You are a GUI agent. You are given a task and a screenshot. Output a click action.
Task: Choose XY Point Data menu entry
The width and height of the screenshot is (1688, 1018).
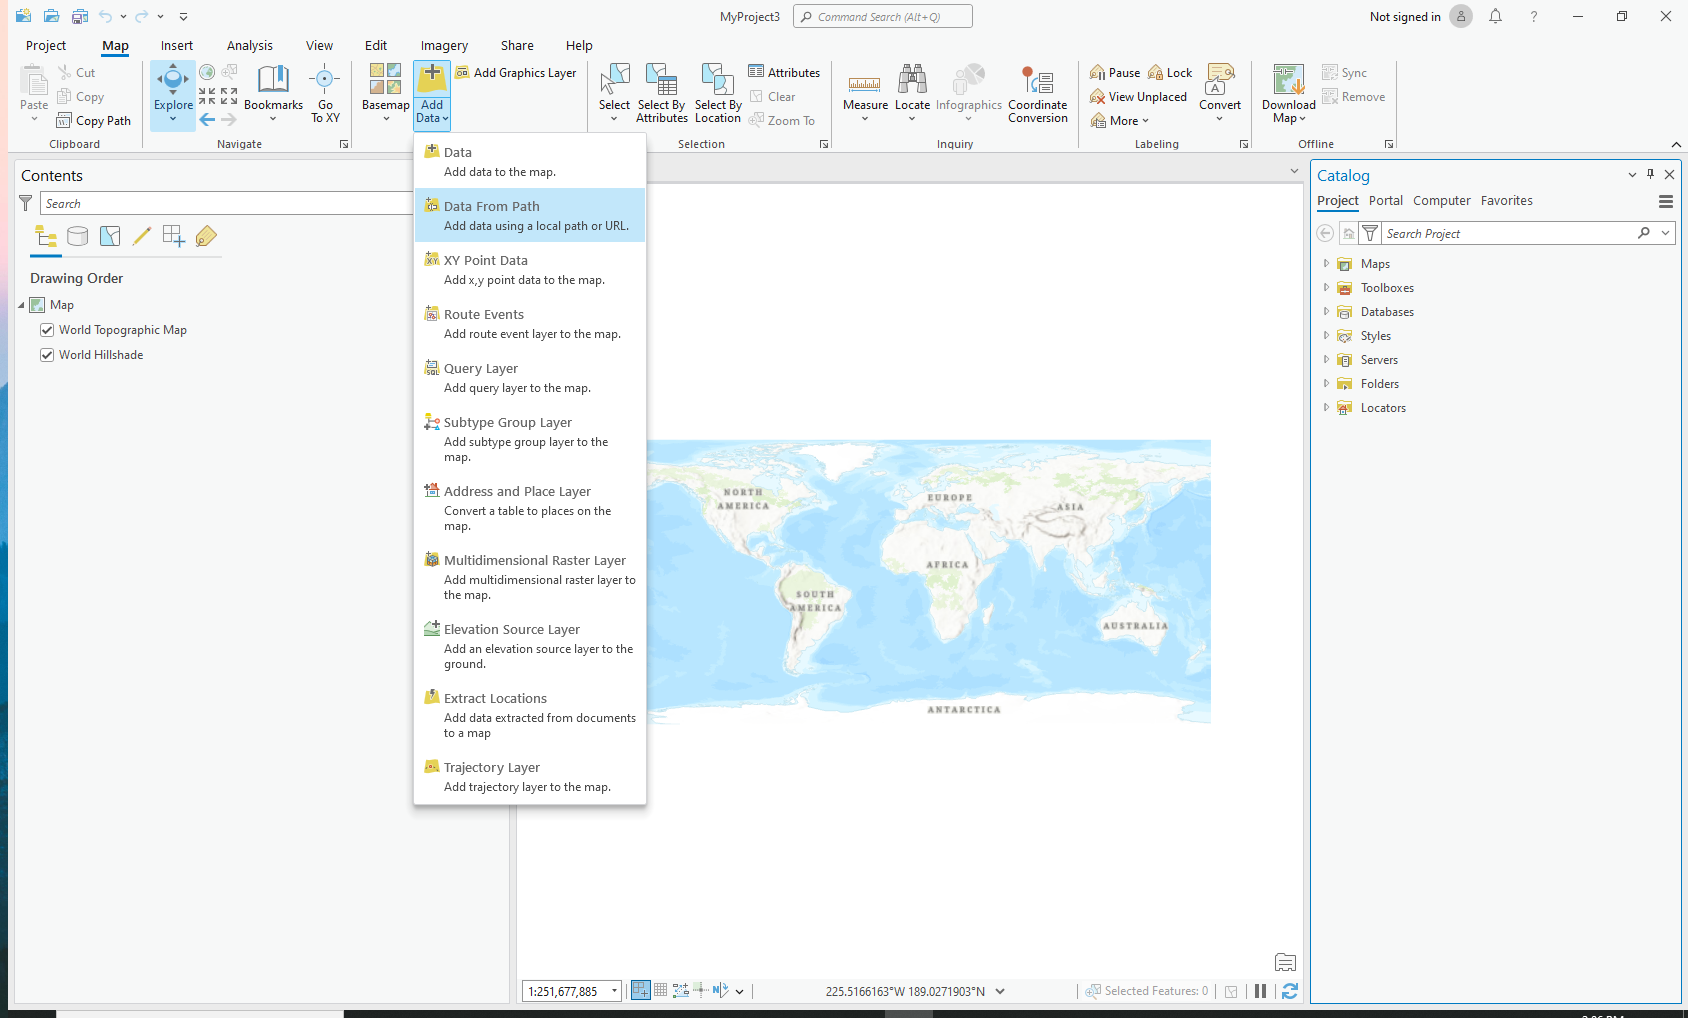[486, 261]
